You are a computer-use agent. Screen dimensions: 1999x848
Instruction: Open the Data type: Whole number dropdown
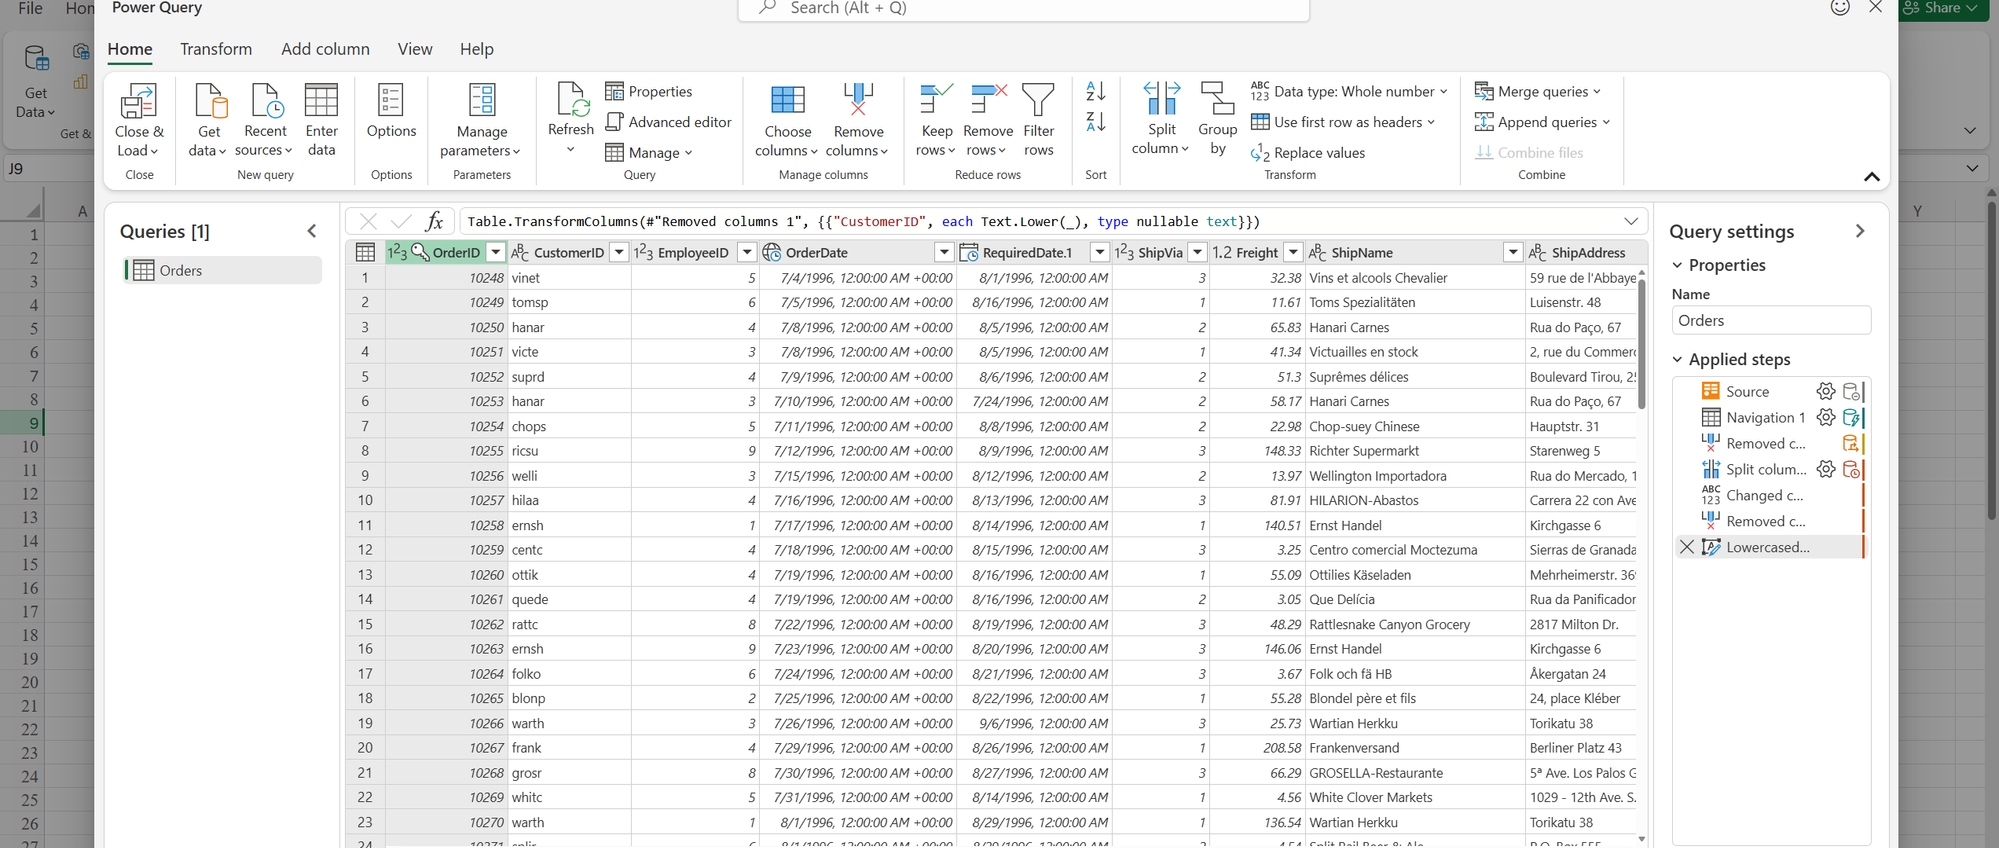click(1443, 92)
